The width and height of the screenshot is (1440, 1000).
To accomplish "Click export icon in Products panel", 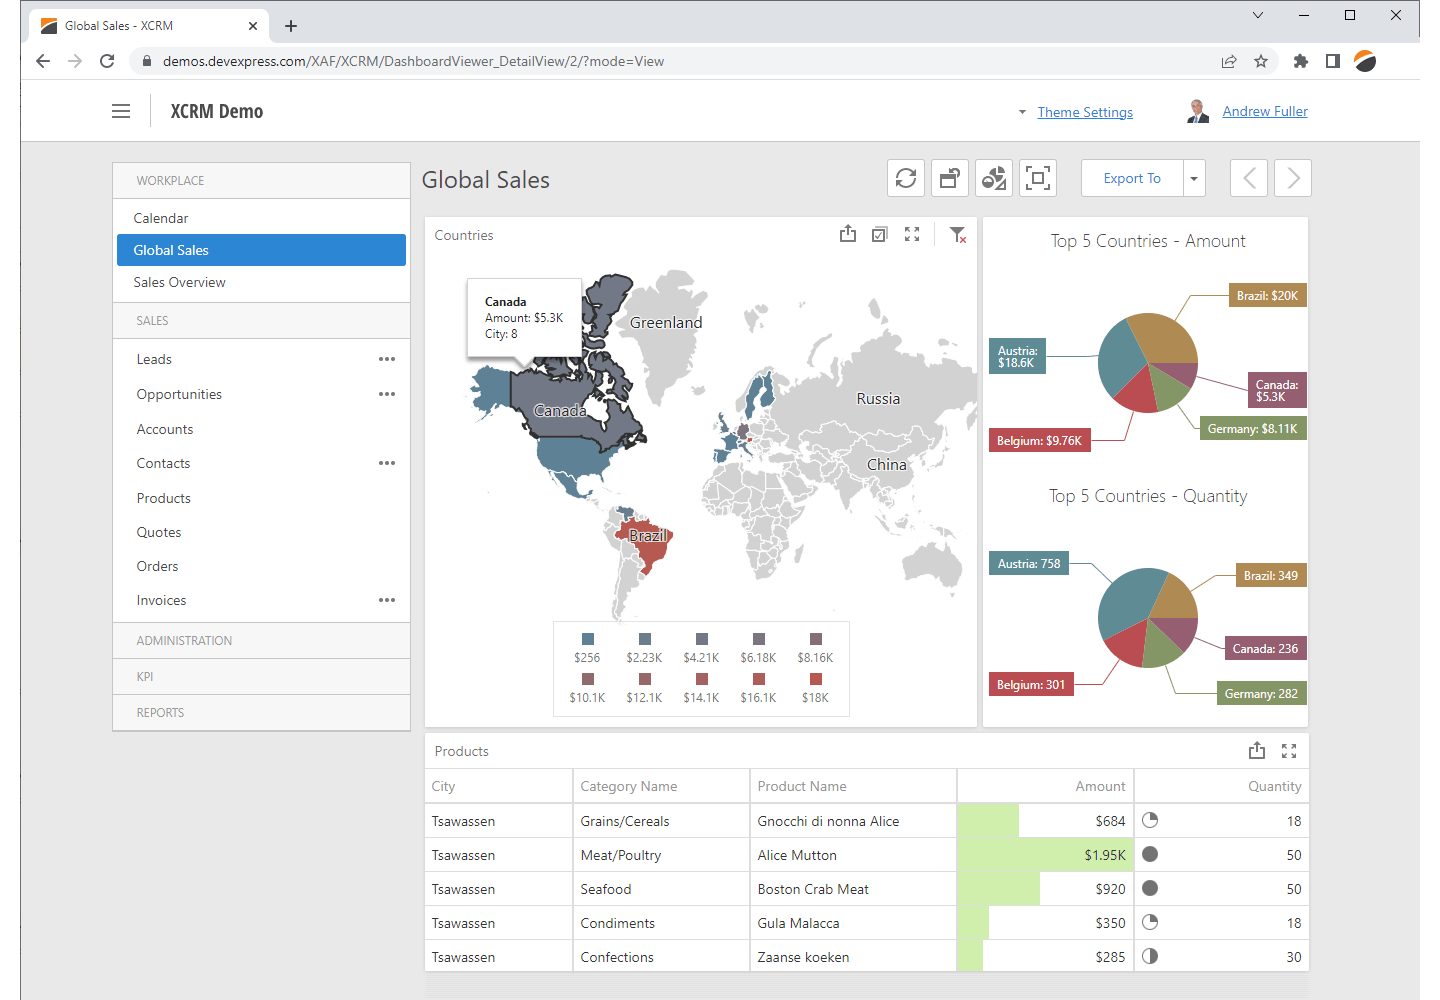I will [1257, 750].
